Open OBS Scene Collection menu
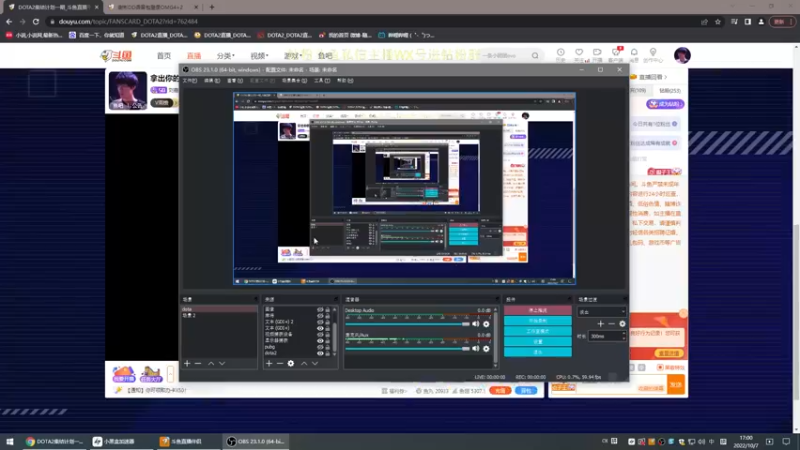 tap(294, 81)
